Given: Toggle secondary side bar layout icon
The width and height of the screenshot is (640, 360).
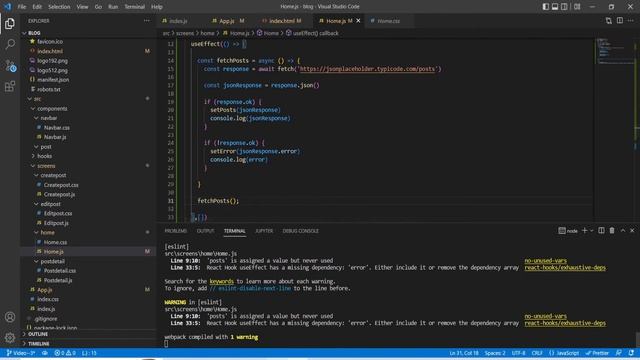Looking at the screenshot, I should [564, 7].
